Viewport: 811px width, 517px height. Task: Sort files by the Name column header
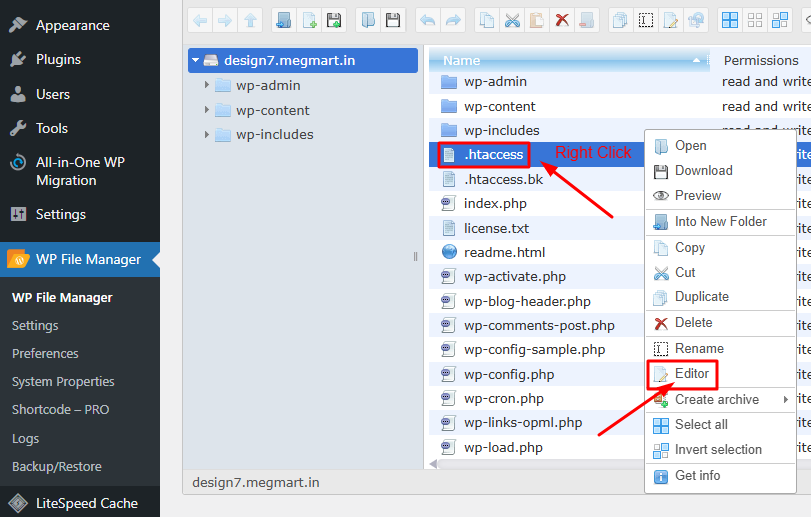coord(462,61)
